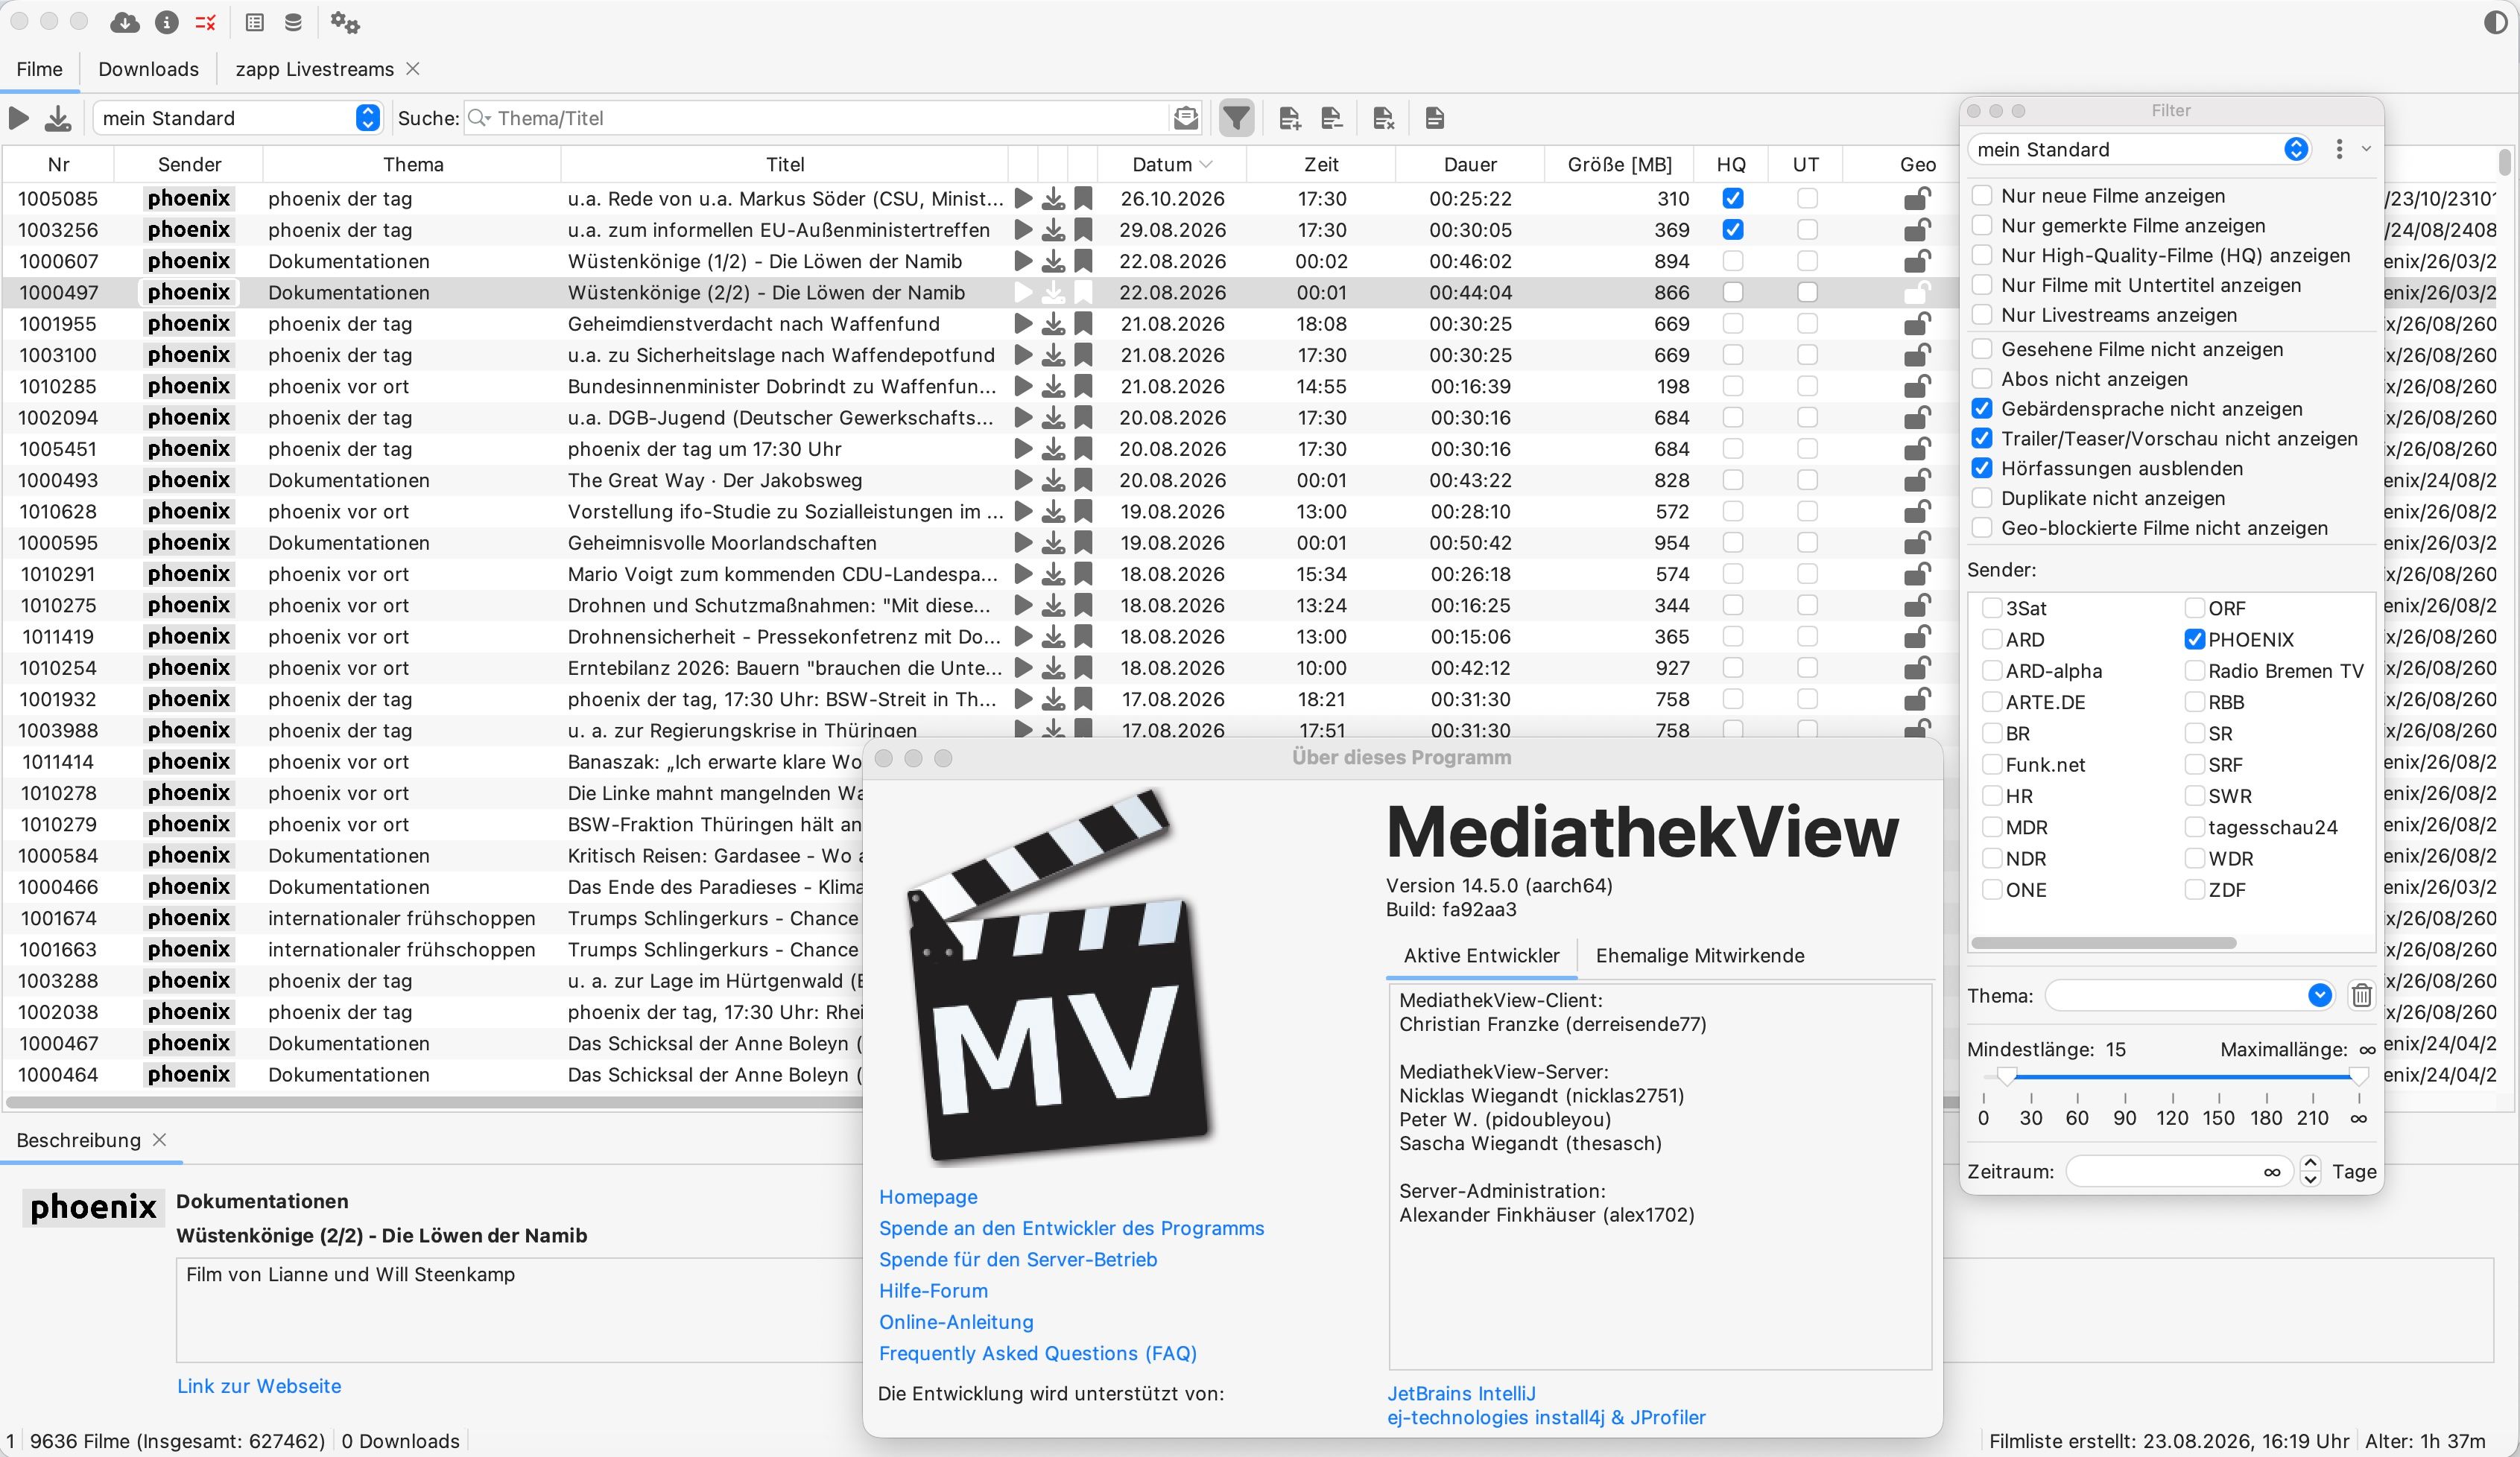
Task: Open the Homepage link in the about dialog
Action: 928,1196
